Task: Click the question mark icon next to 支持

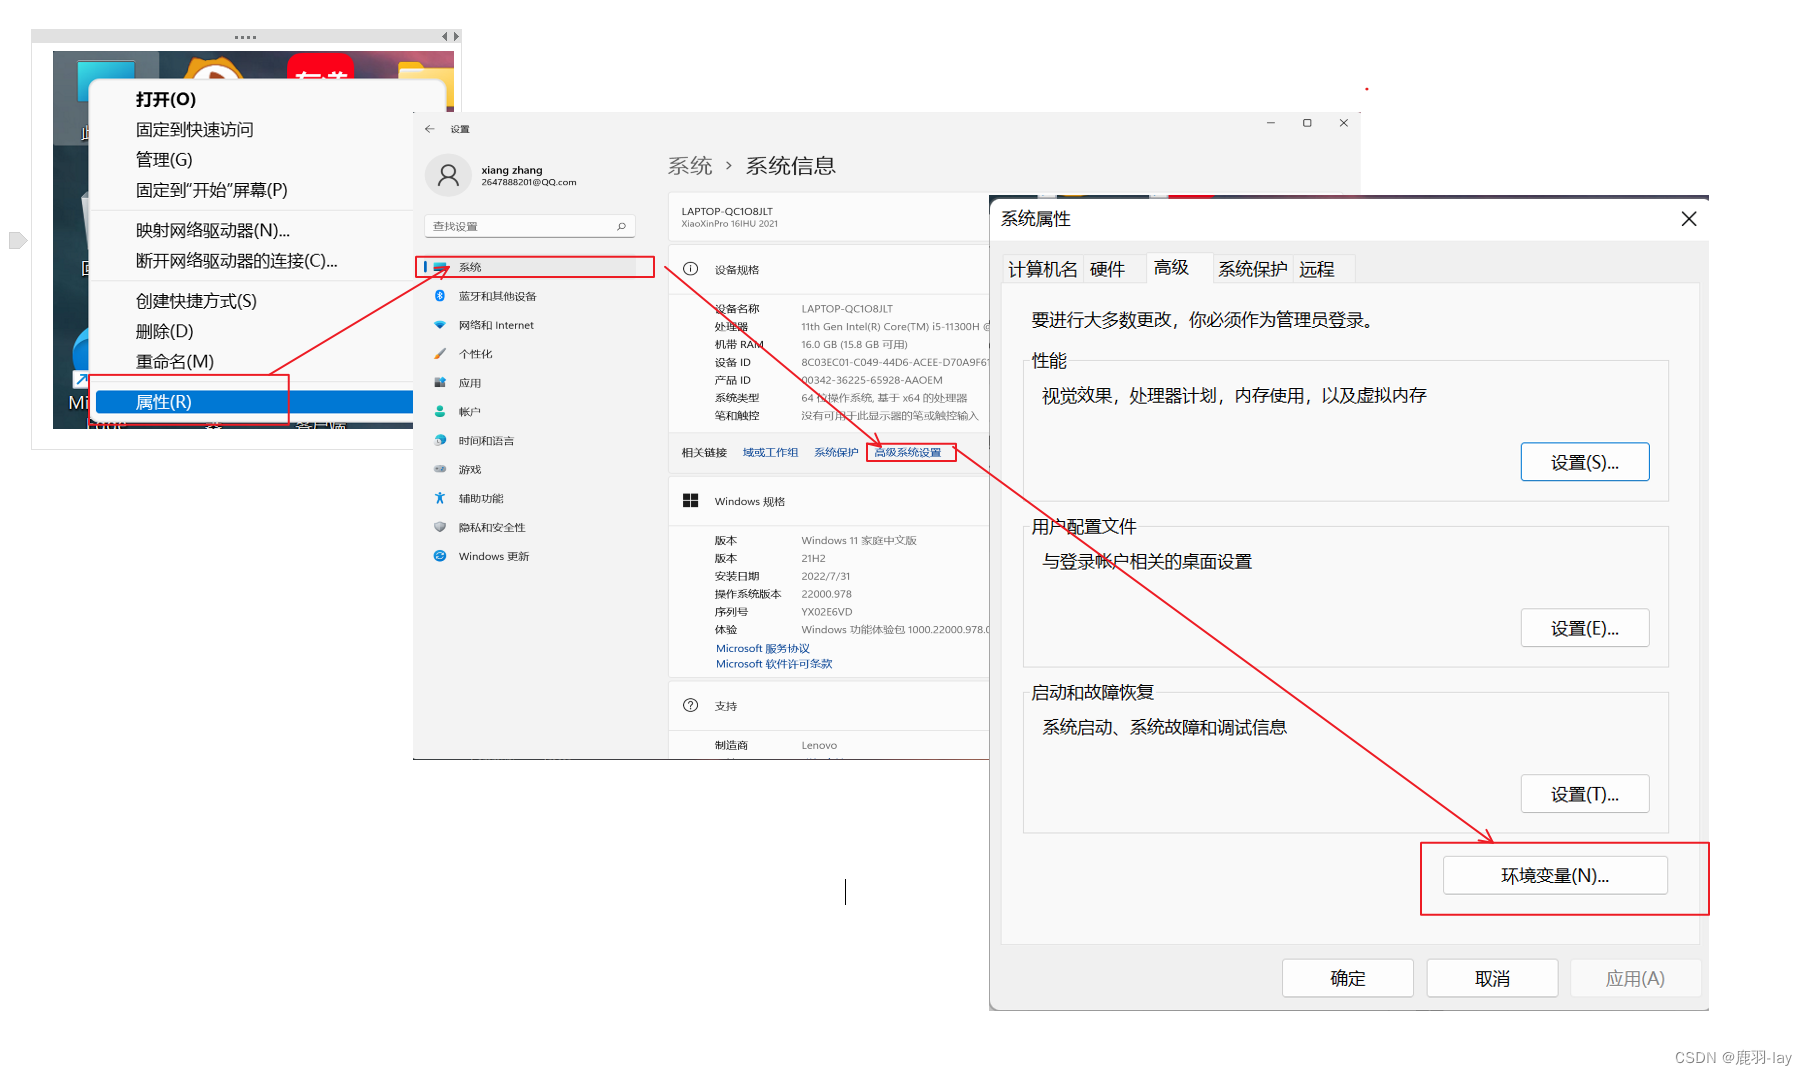Action: [690, 705]
